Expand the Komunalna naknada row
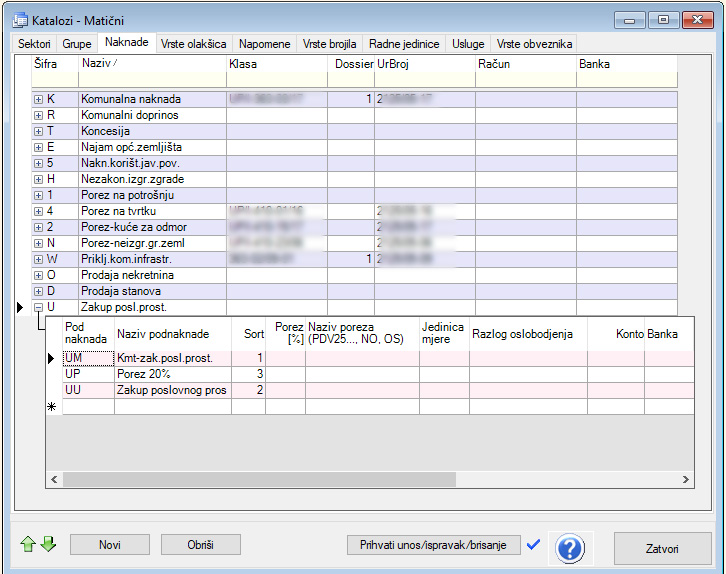The width and height of the screenshot is (726, 574). coord(38,100)
